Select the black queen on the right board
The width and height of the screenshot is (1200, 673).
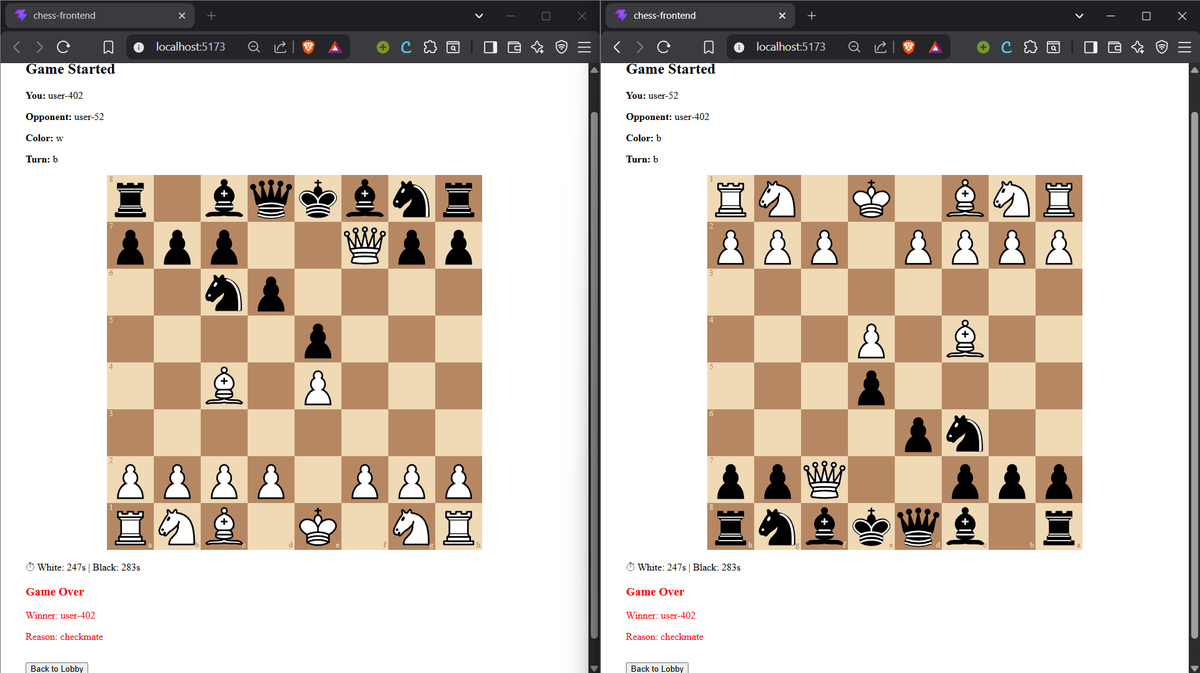(x=918, y=526)
